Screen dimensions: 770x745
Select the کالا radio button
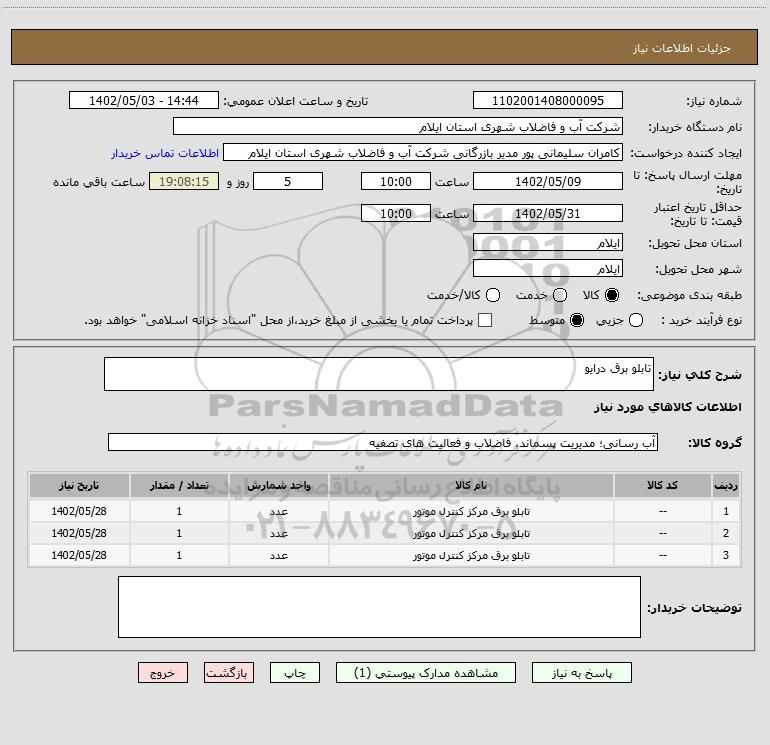click(x=612, y=295)
